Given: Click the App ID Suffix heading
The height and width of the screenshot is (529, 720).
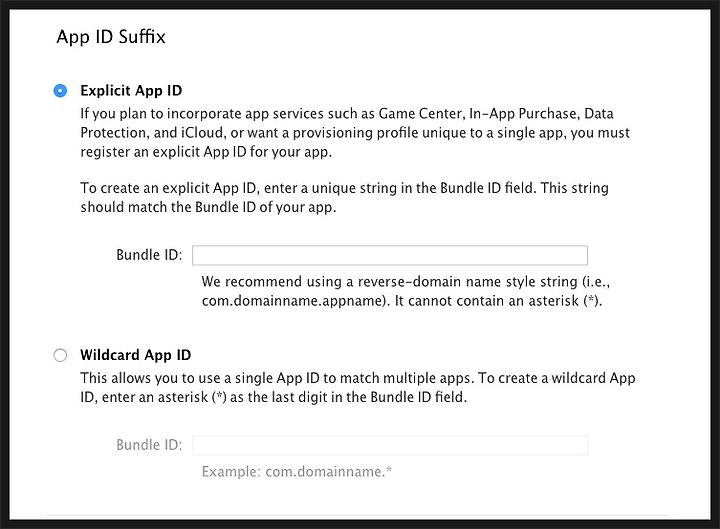Looking at the screenshot, I should (111, 37).
